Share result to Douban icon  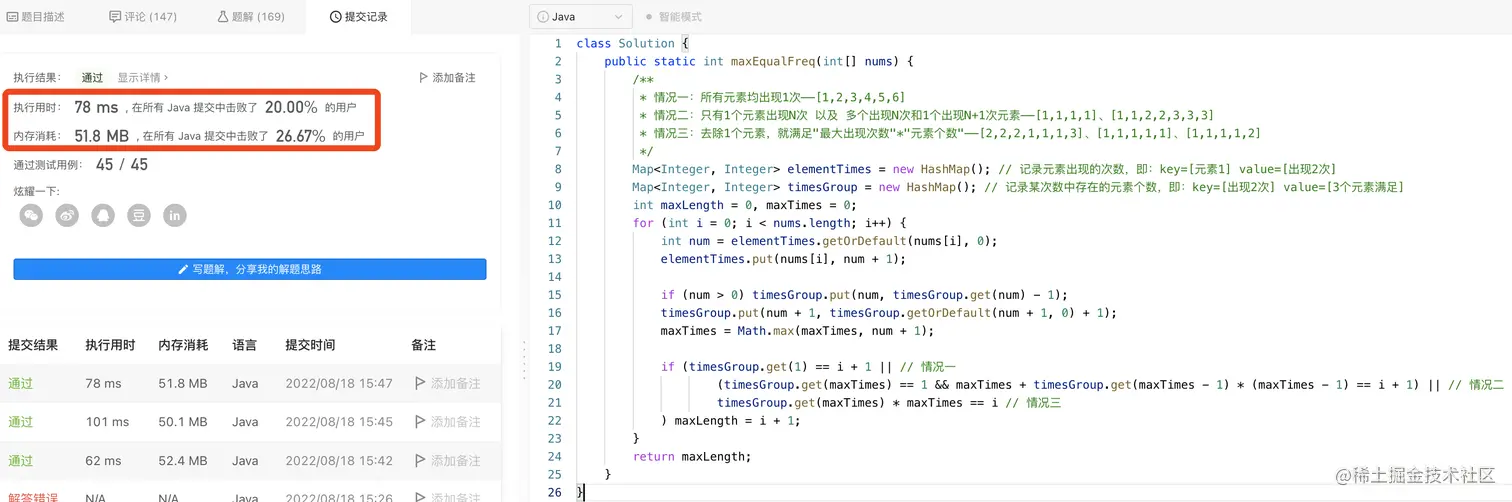[140, 215]
